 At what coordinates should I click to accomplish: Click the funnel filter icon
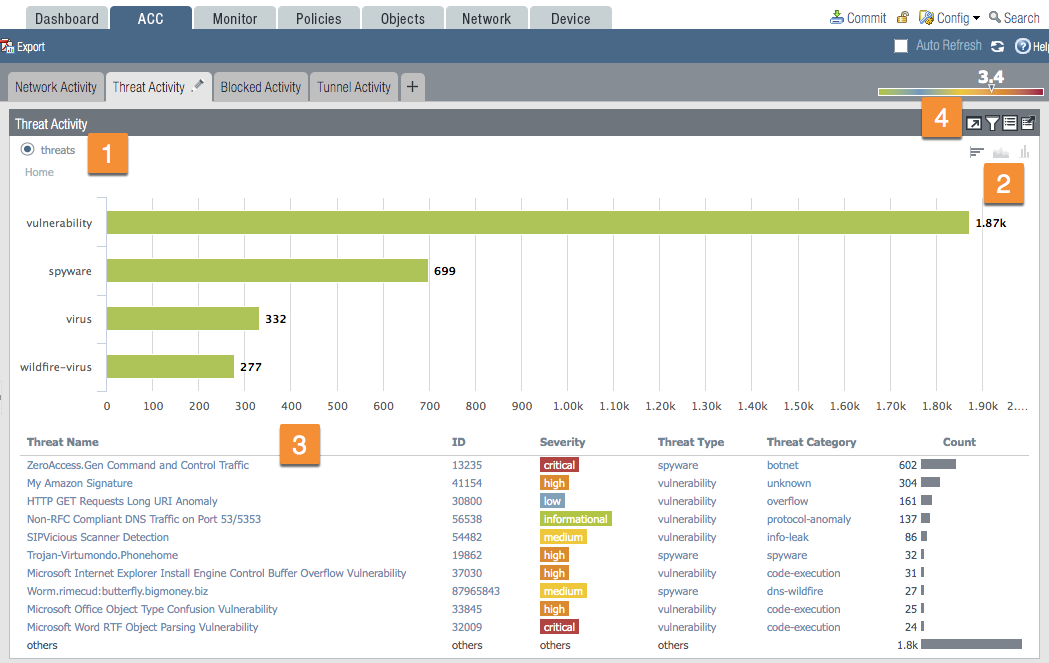coord(992,124)
